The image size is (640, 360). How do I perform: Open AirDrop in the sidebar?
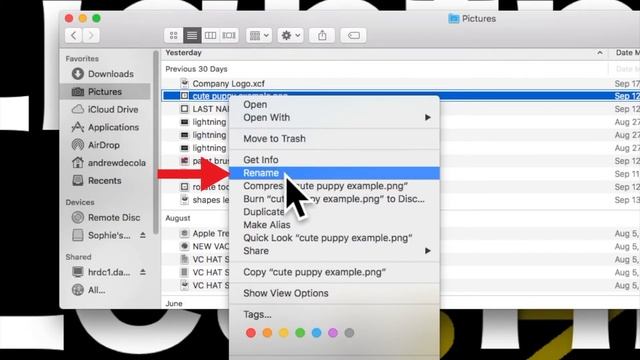pyautogui.click(x=105, y=145)
